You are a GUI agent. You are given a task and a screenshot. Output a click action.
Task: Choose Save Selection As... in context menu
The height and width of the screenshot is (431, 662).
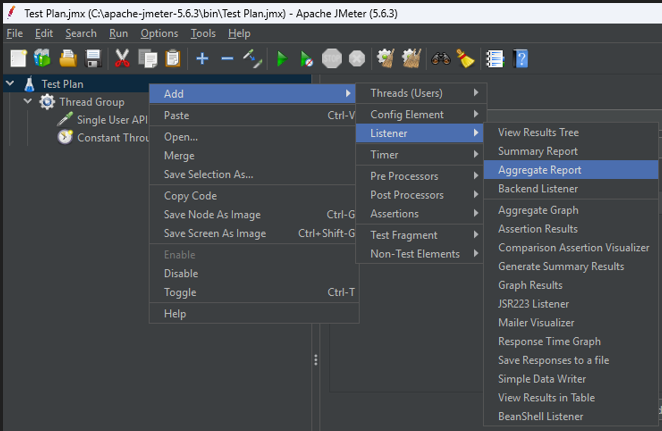pyautogui.click(x=254, y=174)
